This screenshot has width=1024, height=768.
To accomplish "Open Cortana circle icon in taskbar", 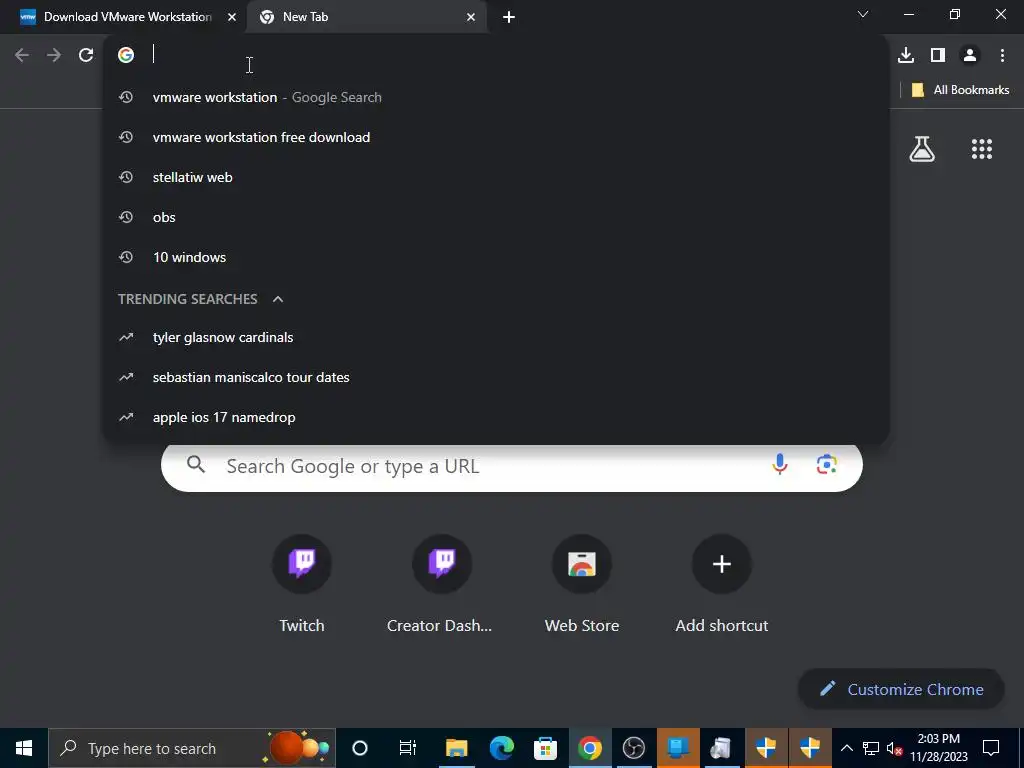I will pyautogui.click(x=360, y=748).
